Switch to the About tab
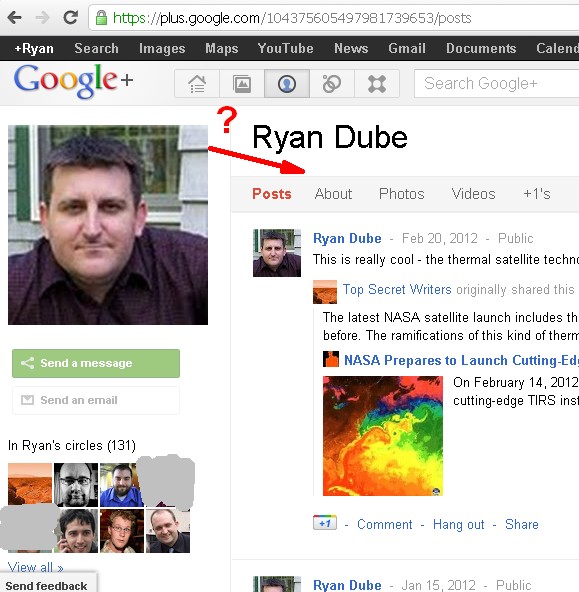This screenshot has width=579, height=592. pyautogui.click(x=333, y=194)
